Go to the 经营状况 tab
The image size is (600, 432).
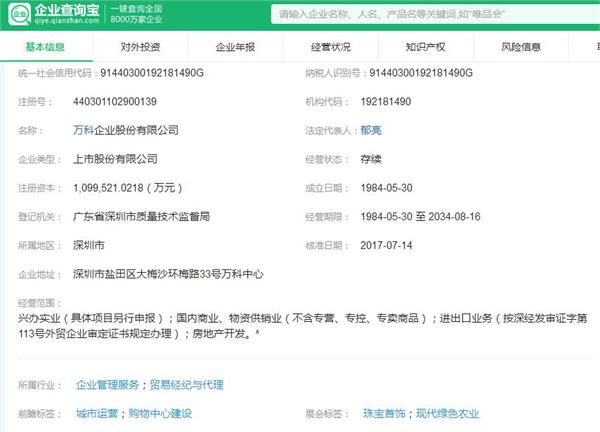click(x=331, y=47)
